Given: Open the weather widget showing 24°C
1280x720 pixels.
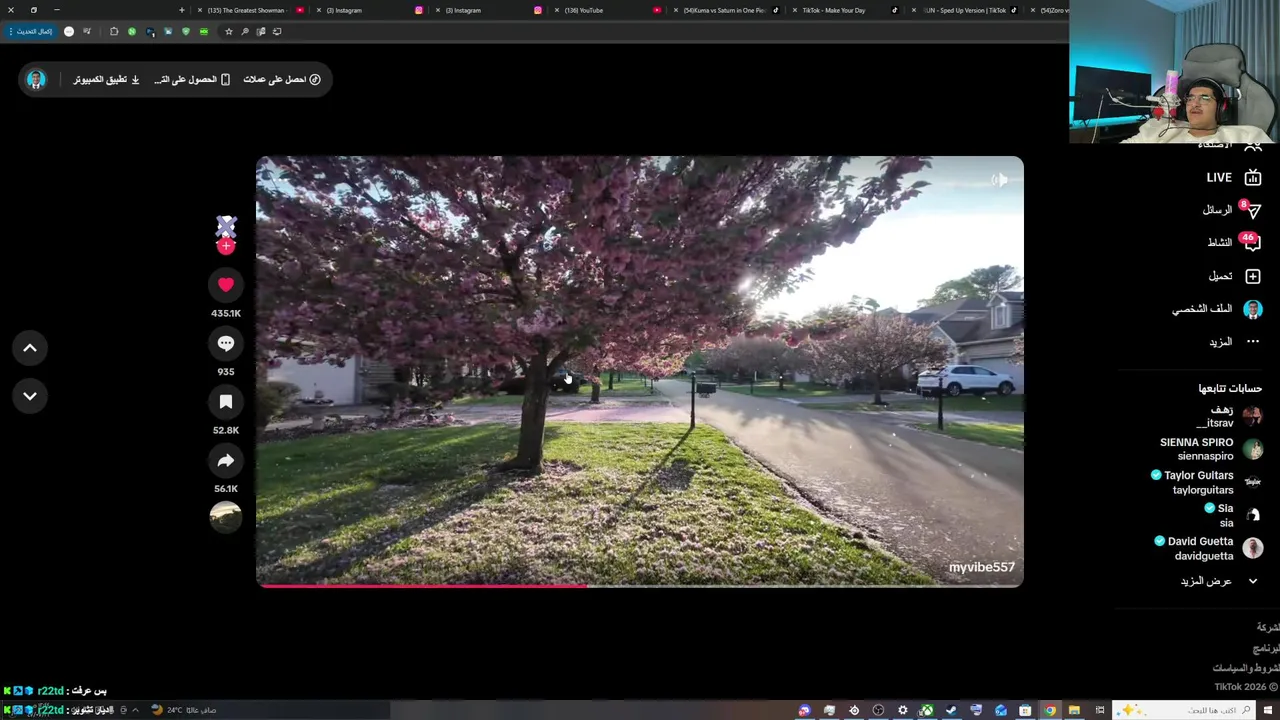Looking at the screenshot, I should click(x=183, y=710).
